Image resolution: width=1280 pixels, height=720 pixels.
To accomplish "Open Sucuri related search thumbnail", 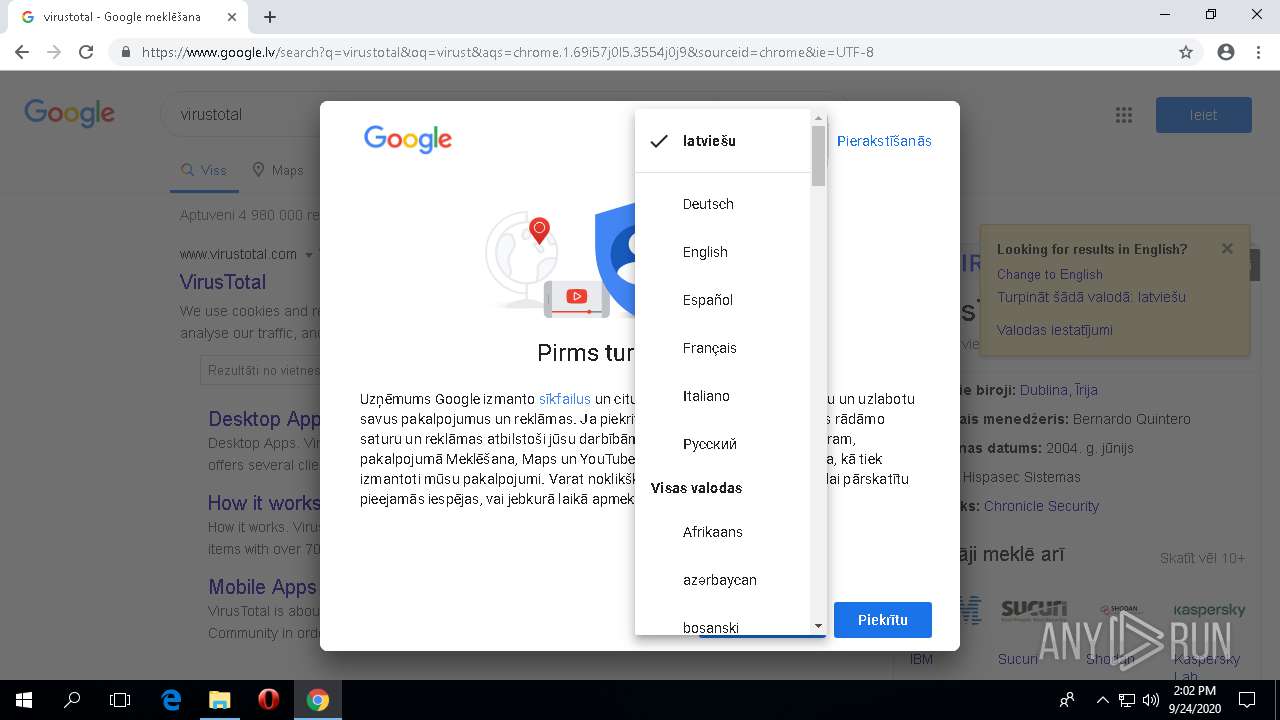I will coord(1033,610).
